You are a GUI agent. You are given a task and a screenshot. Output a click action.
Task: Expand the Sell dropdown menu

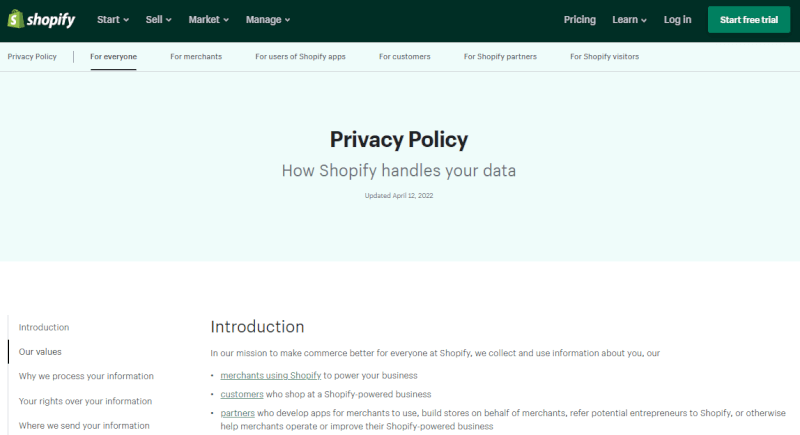coord(158,19)
